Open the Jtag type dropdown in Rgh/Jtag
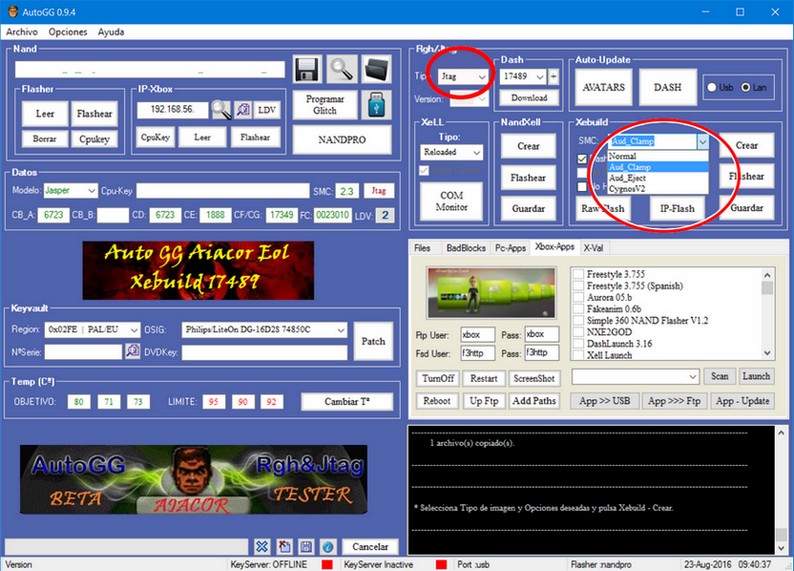 [482, 77]
